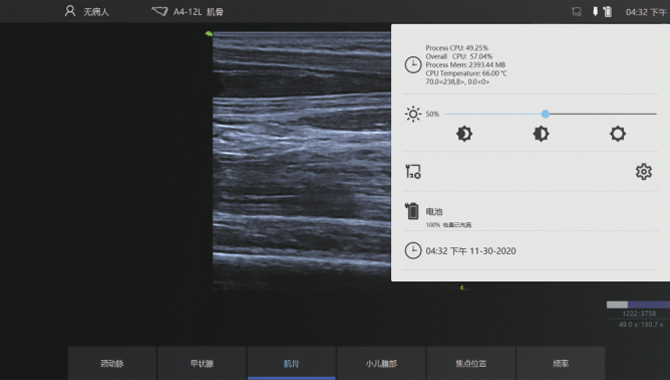Open the 频率 frequency control
This screenshot has height=380, width=670.
[561, 363]
